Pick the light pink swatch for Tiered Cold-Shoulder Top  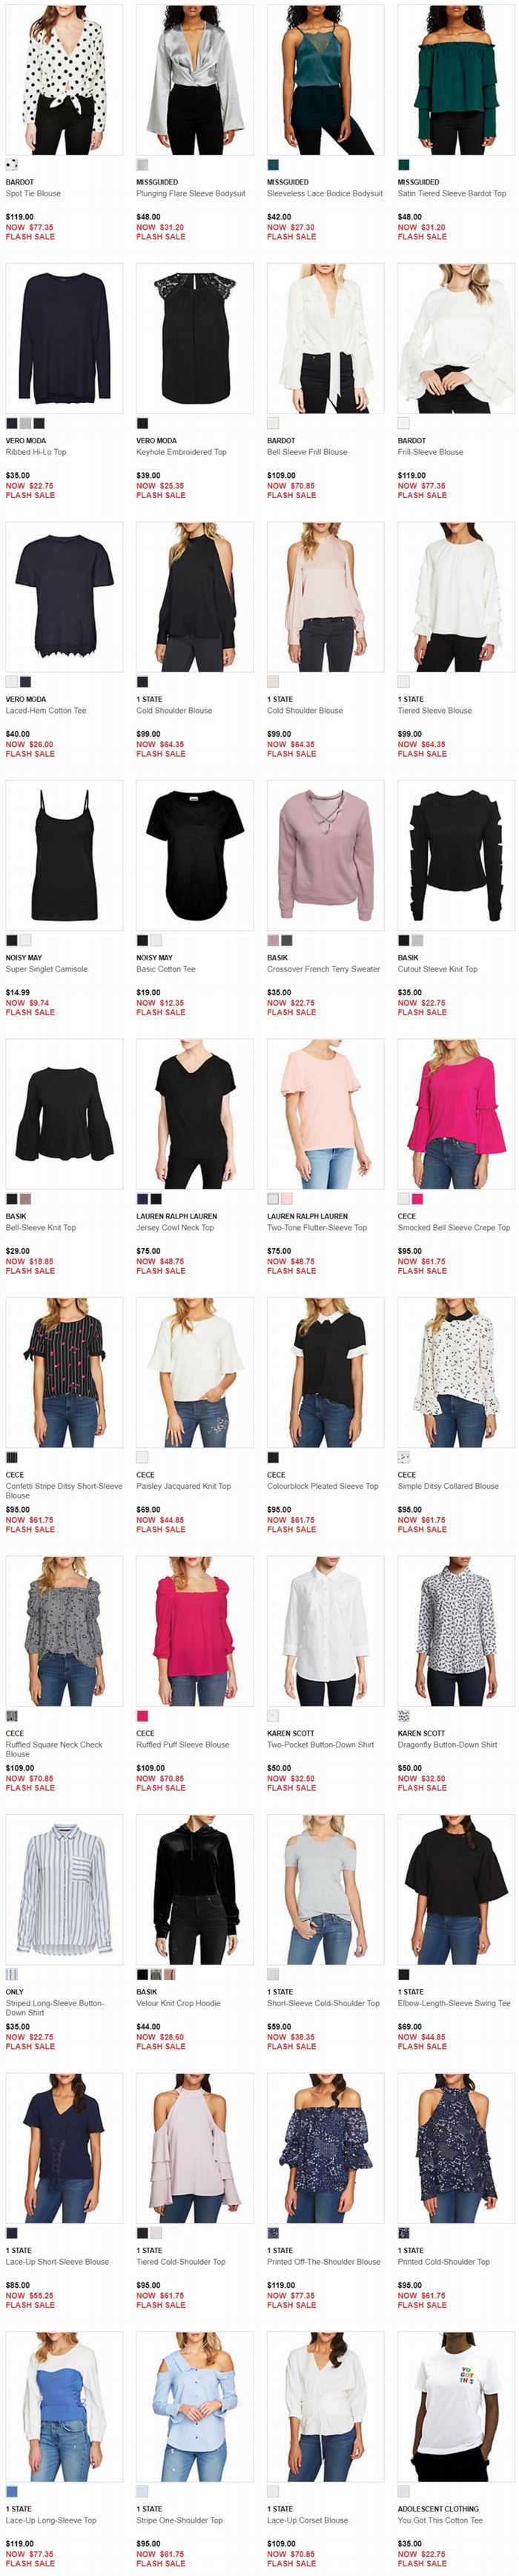pyautogui.click(x=156, y=2233)
